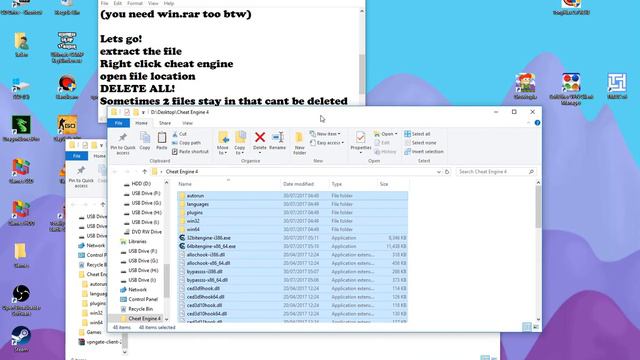Viewport: 640px width, 360px height.
Task: Click Cut in the Clipboard group
Action: point(179,134)
